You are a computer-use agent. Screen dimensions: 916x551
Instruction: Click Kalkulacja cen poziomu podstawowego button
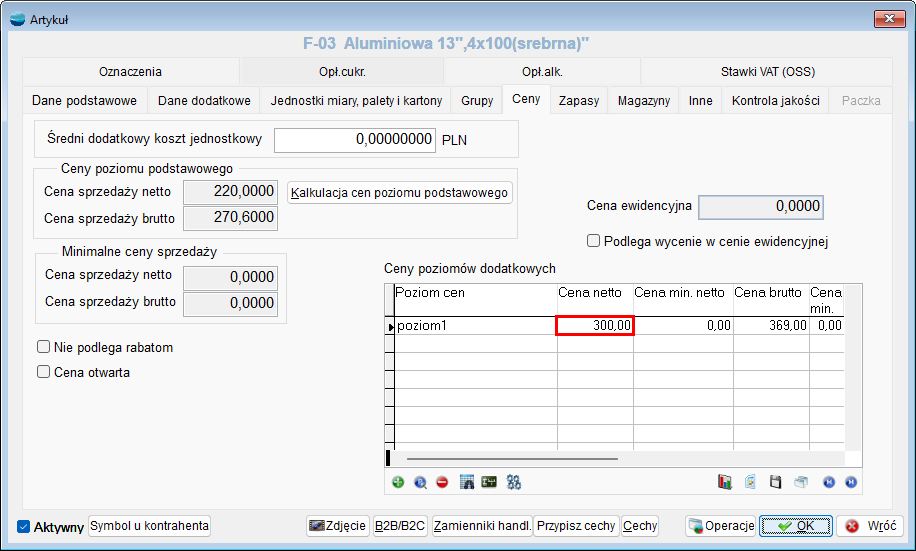click(x=400, y=193)
